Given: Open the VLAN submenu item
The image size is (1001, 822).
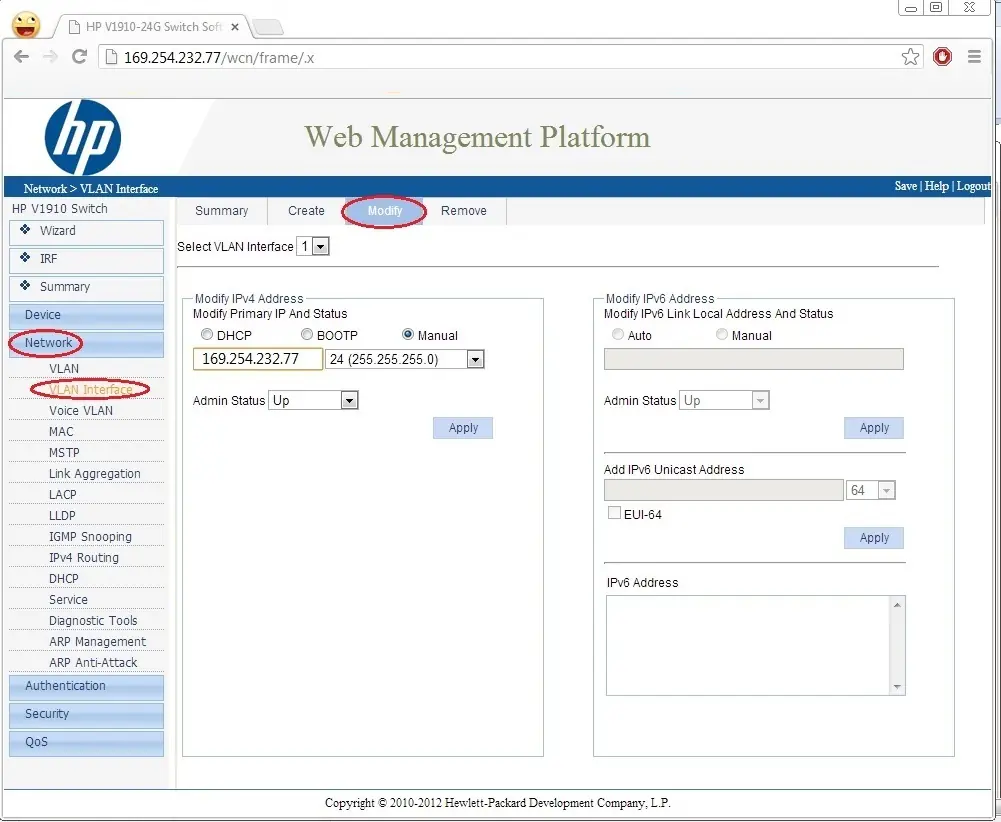Looking at the screenshot, I should 64,368.
